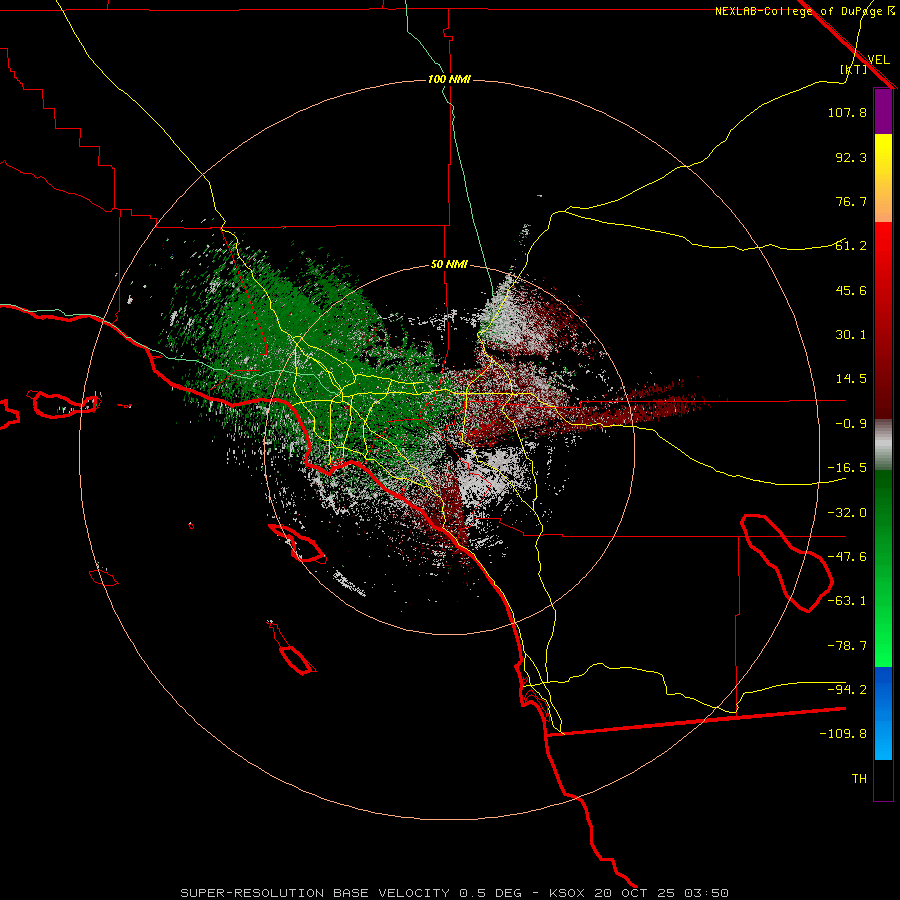The image size is (900, 900).
Task: Click the -47.6 color scale value
Action: (847, 557)
